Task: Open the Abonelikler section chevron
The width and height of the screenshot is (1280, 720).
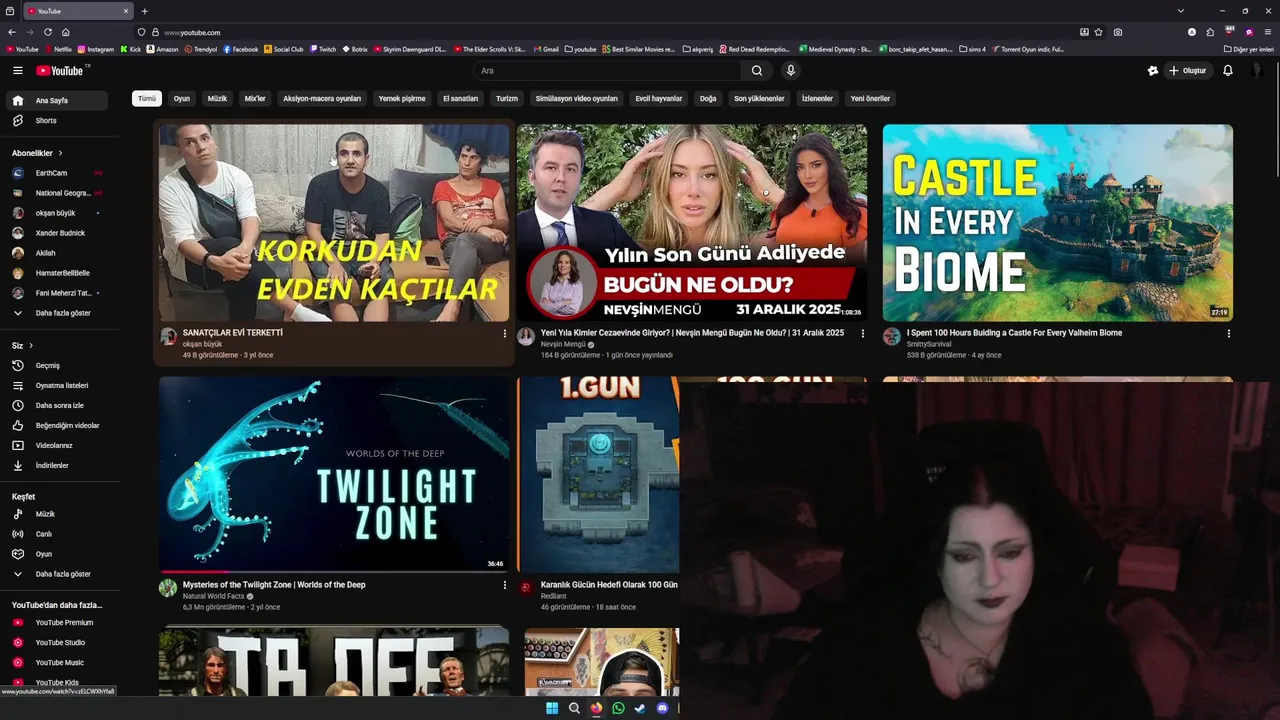Action: point(60,153)
